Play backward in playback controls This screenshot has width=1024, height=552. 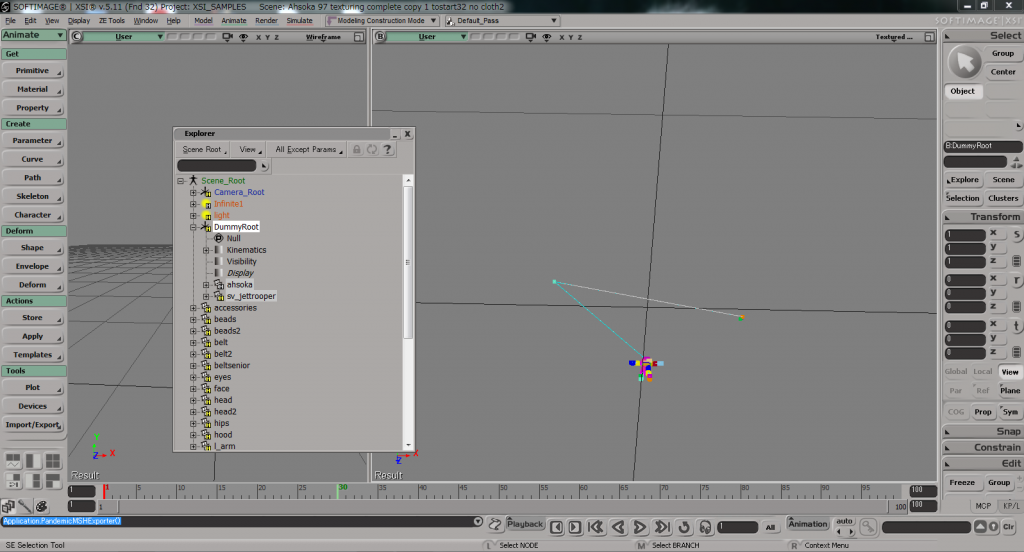618,527
